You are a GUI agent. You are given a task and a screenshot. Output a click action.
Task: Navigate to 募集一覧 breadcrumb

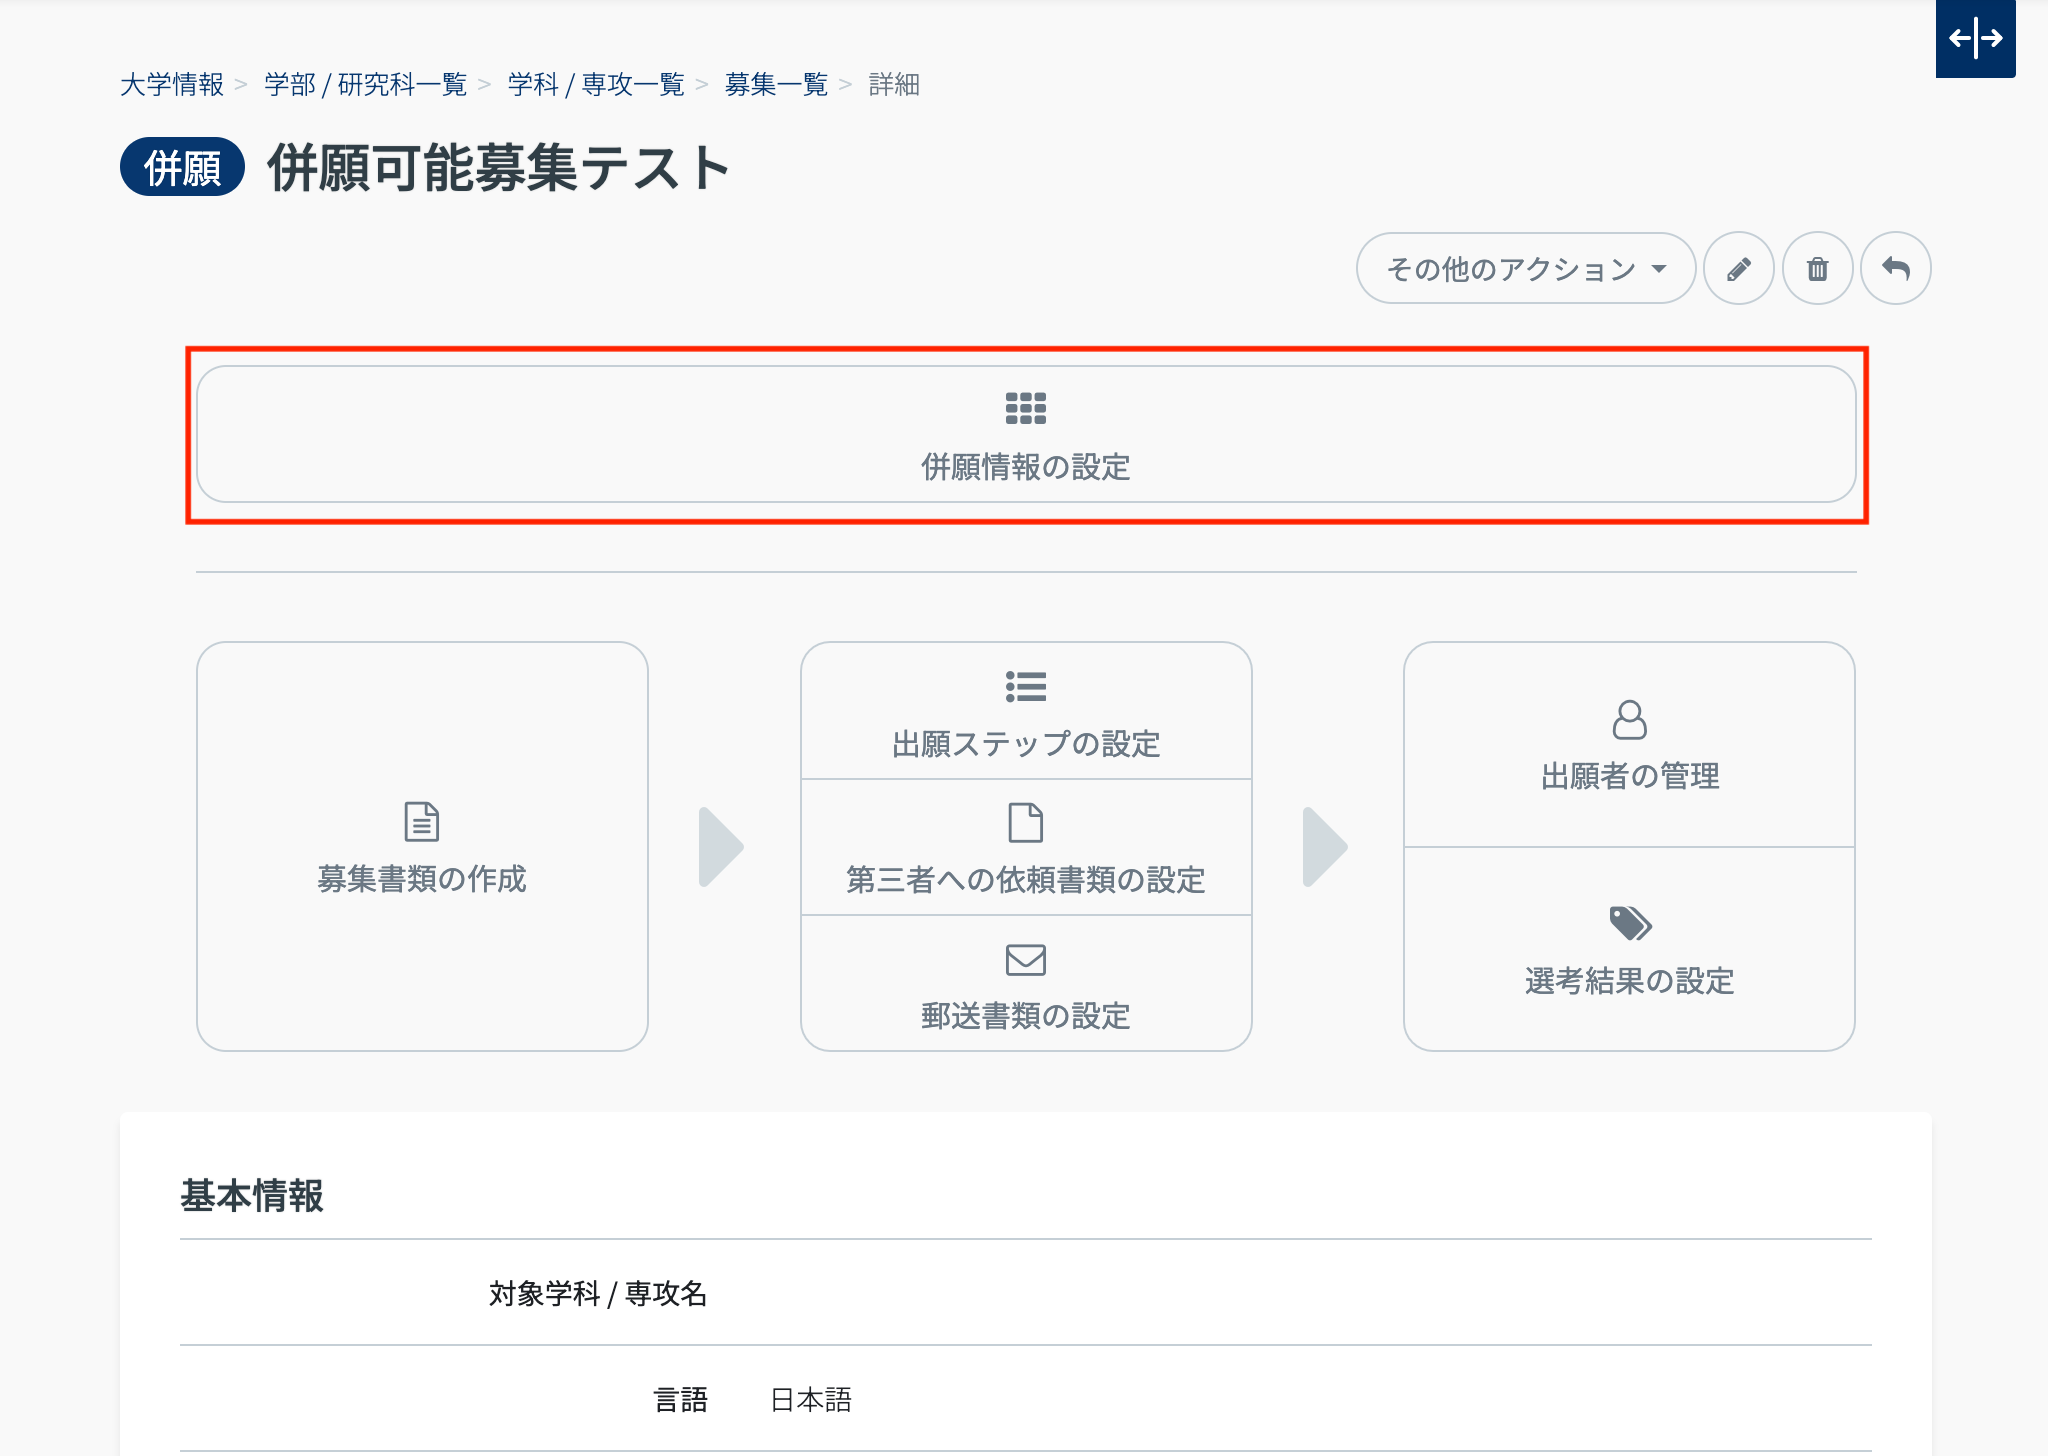[776, 85]
